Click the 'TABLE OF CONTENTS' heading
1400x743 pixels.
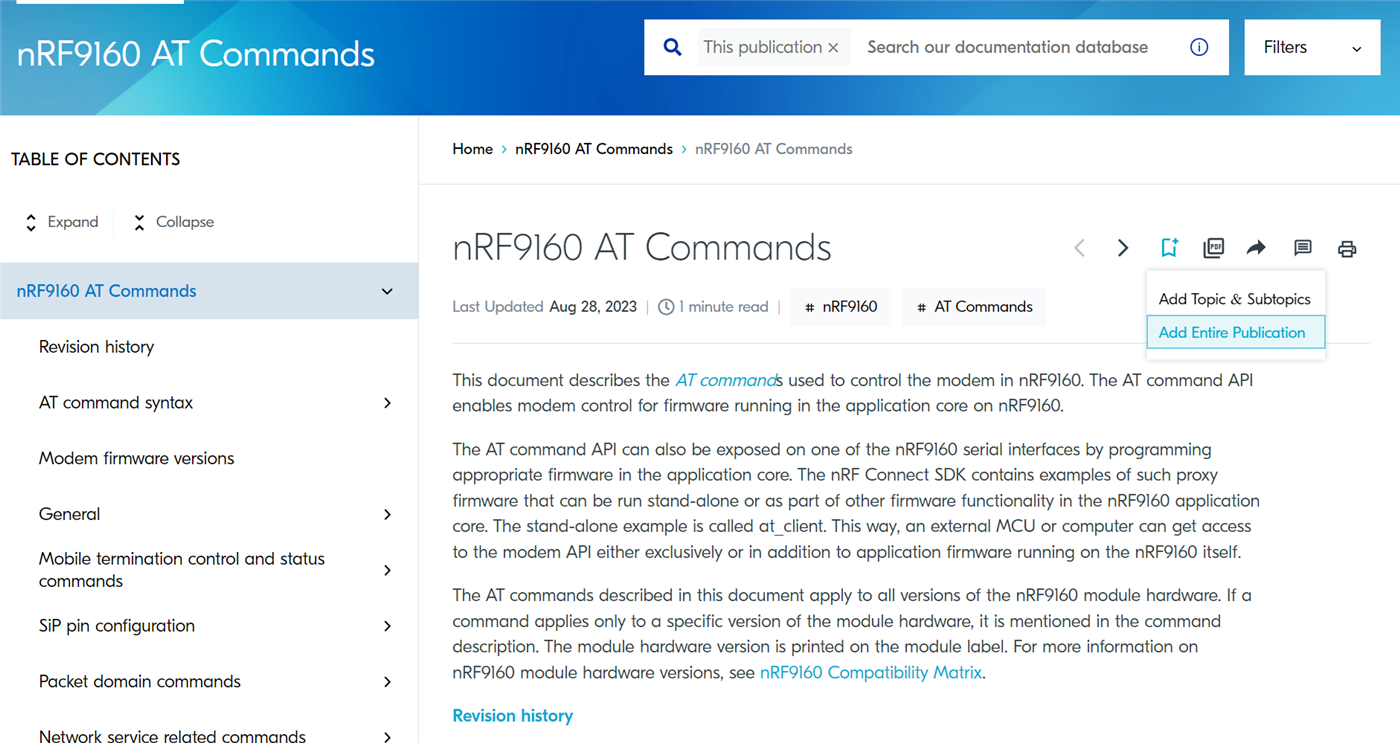coord(95,159)
